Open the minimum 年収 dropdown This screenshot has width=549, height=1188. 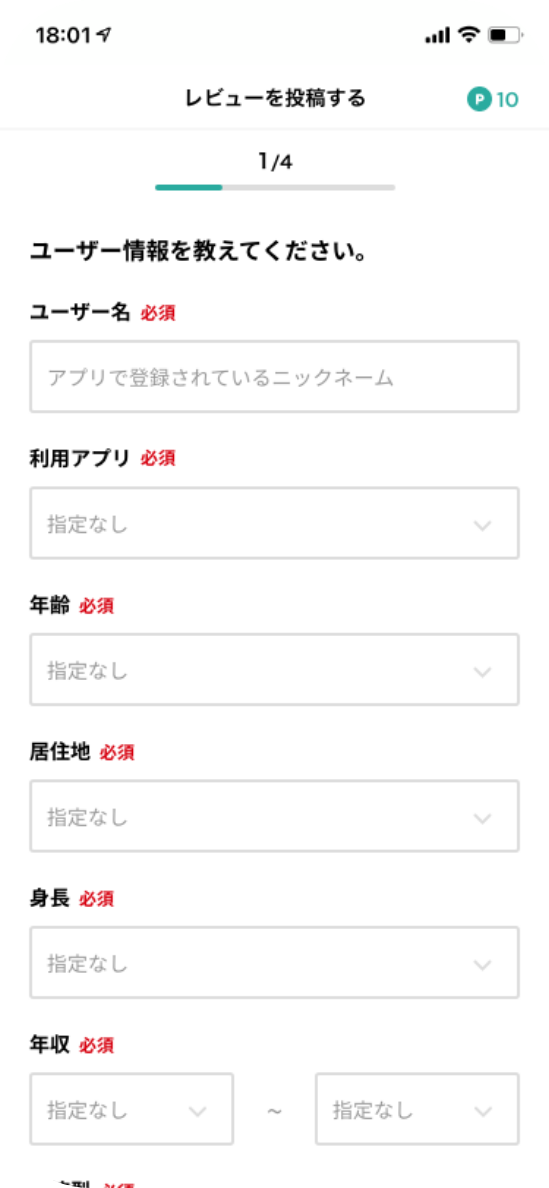click(x=132, y=1108)
